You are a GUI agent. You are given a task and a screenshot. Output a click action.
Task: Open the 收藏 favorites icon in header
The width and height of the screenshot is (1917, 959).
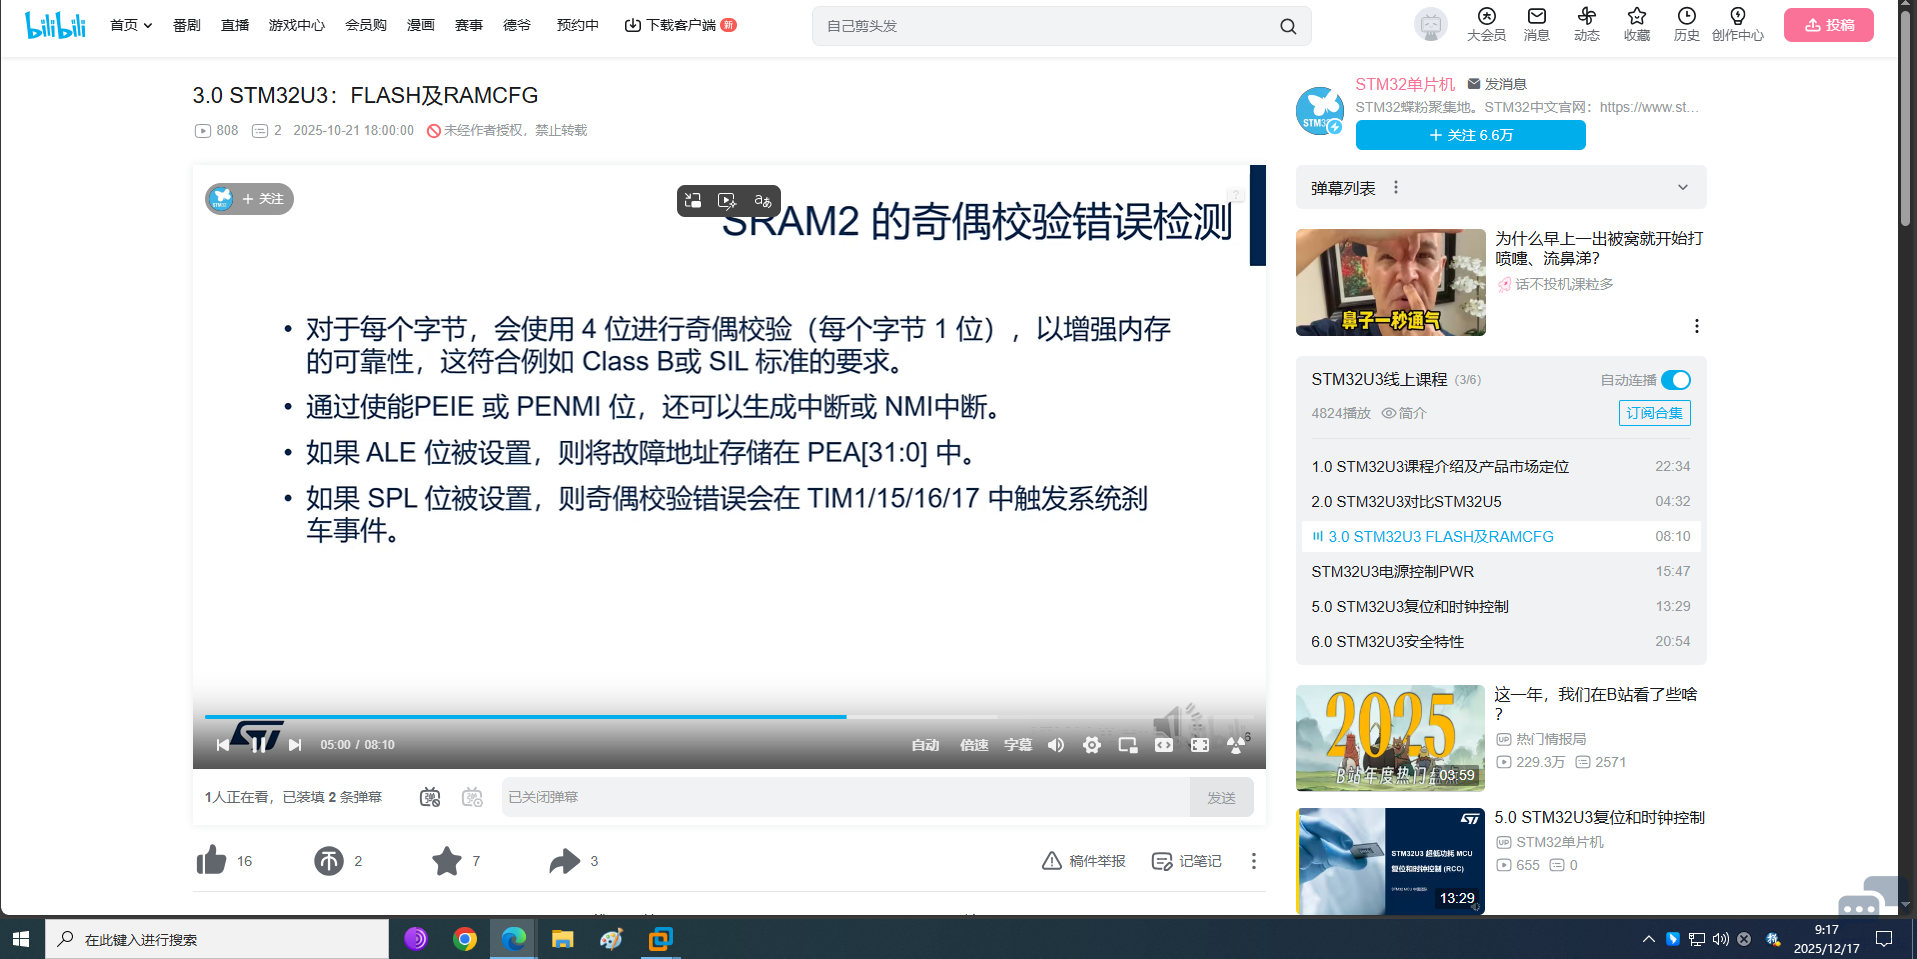coord(1636,25)
